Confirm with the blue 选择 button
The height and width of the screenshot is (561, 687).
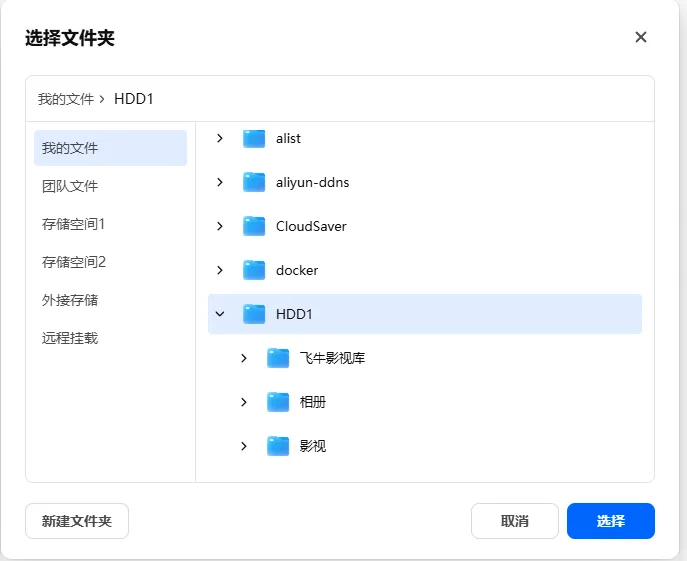(610, 521)
